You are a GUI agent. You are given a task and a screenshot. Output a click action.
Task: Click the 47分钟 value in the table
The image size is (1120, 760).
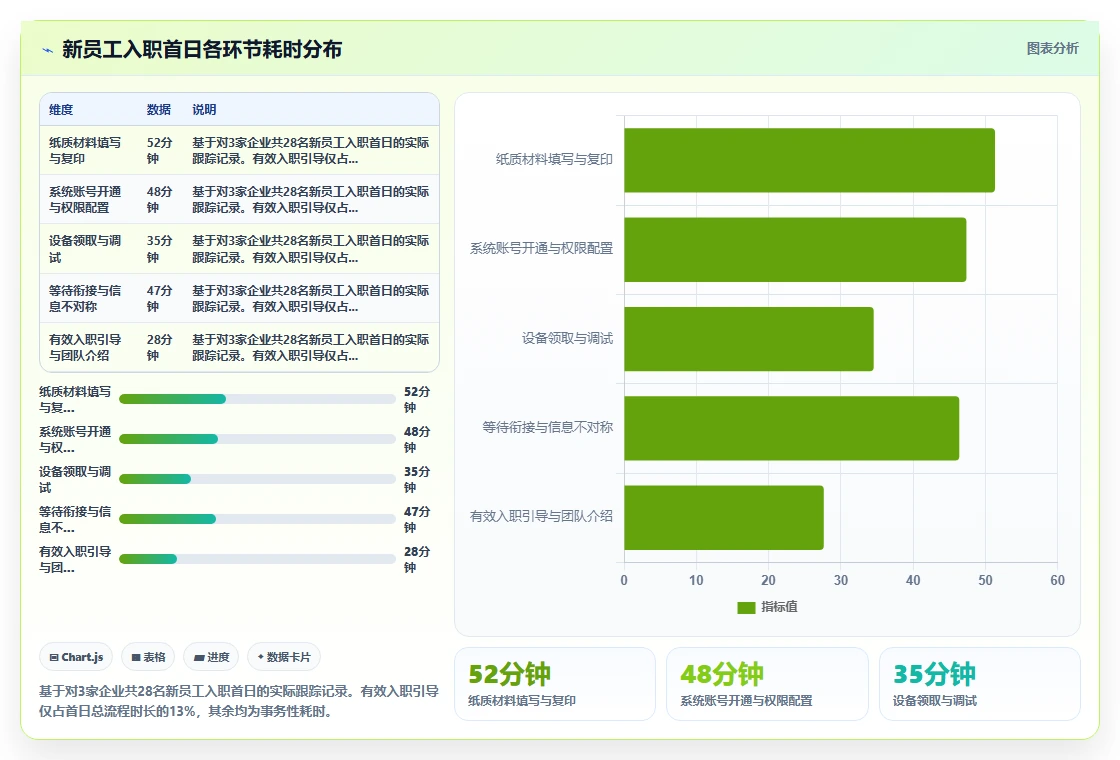(x=159, y=299)
